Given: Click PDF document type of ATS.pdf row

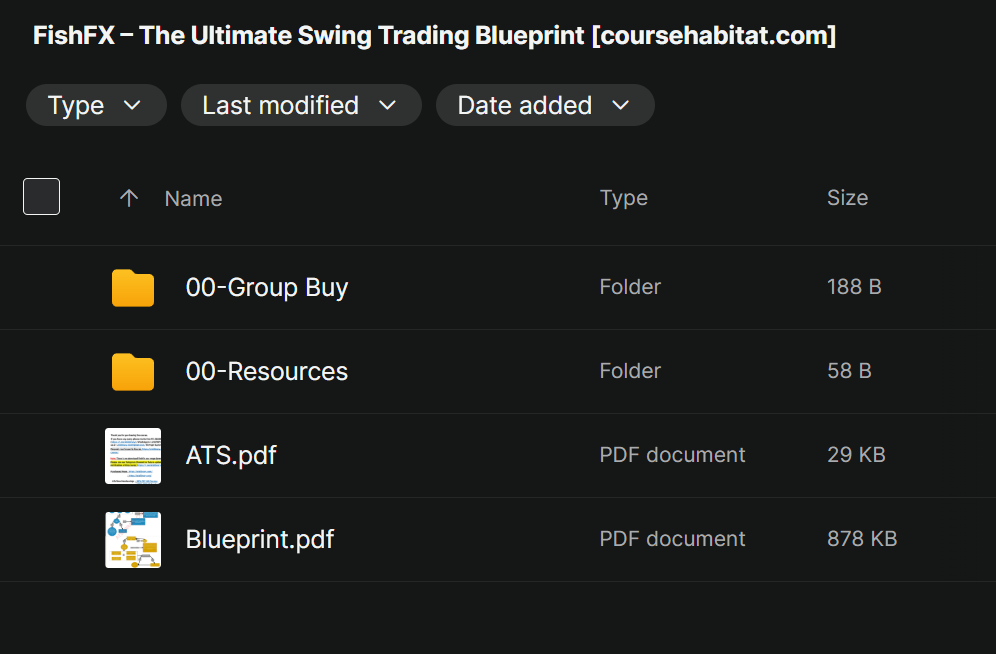Looking at the screenshot, I should click(672, 455).
